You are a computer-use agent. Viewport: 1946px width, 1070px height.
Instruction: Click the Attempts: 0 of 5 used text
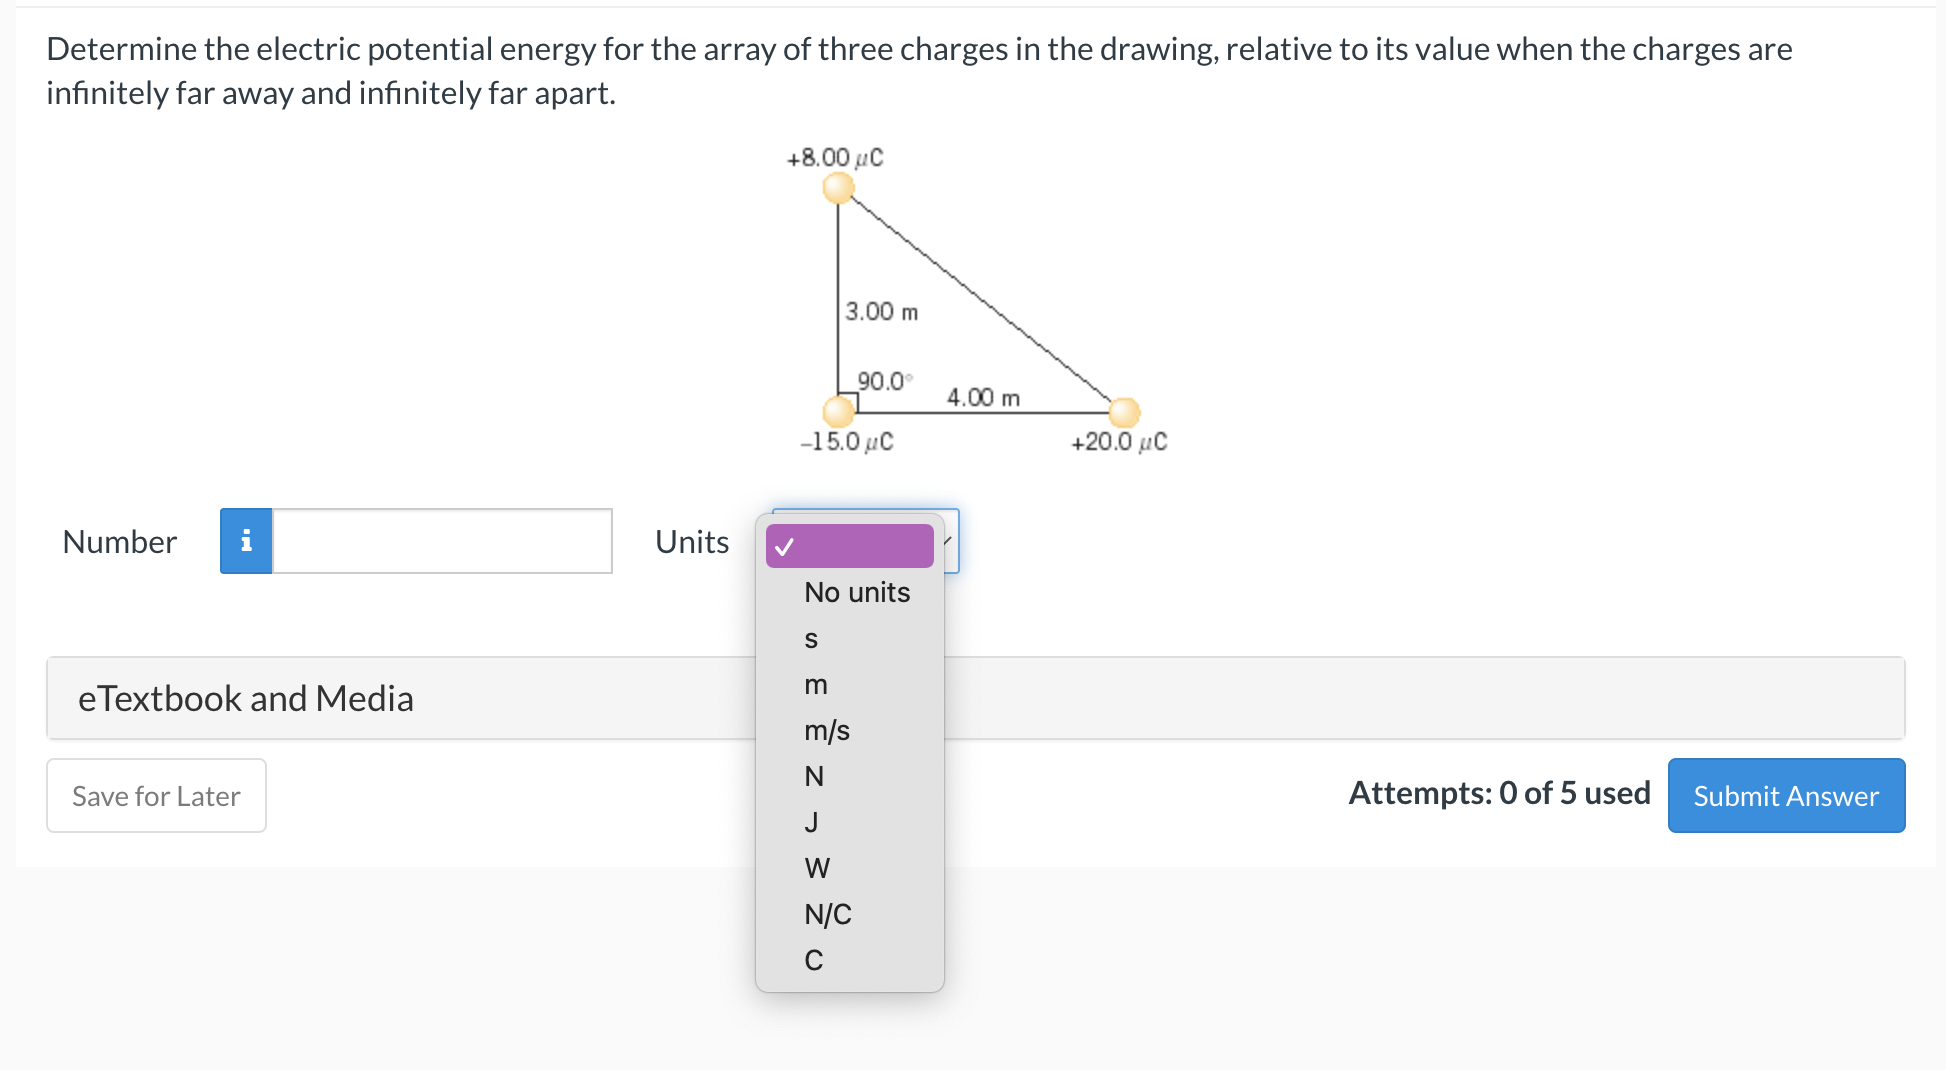pos(1499,792)
